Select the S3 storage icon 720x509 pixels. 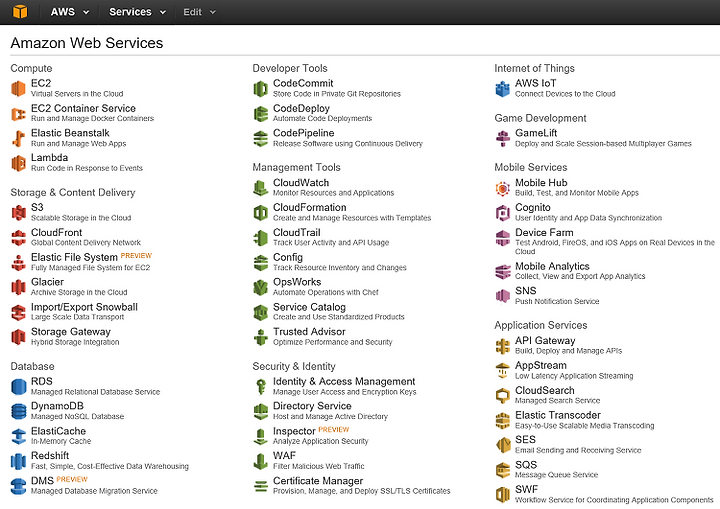[x=18, y=213]
